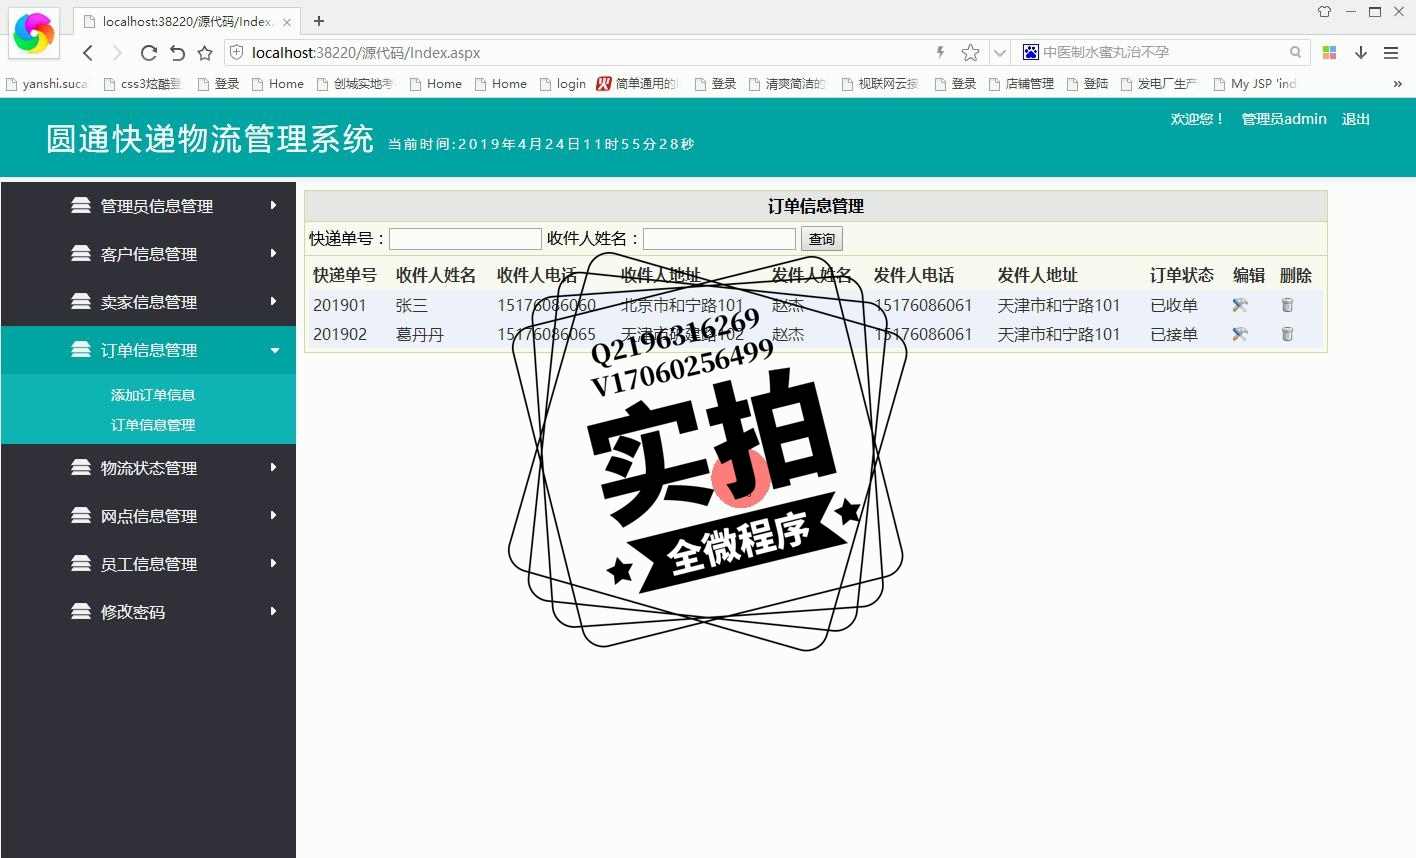
Task: Expand 管理员信息管理 arrow
Action: (273, 205)
